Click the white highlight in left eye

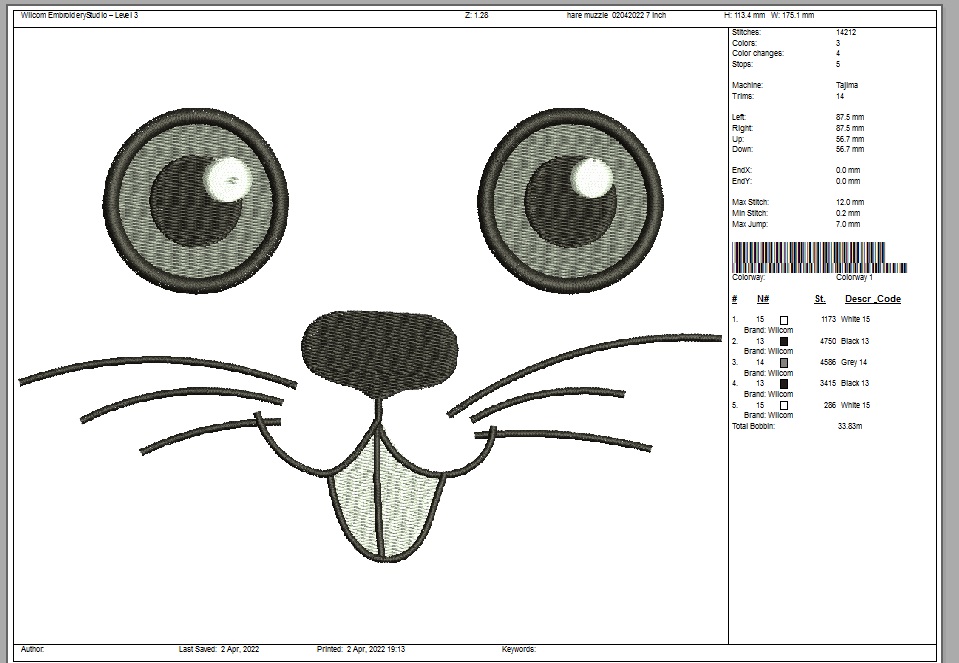(x=227, y=178)
